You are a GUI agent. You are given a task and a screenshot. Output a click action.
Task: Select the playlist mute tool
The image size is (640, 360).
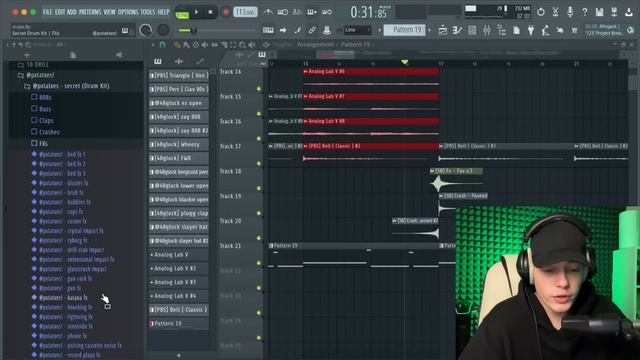coord(205,45)
